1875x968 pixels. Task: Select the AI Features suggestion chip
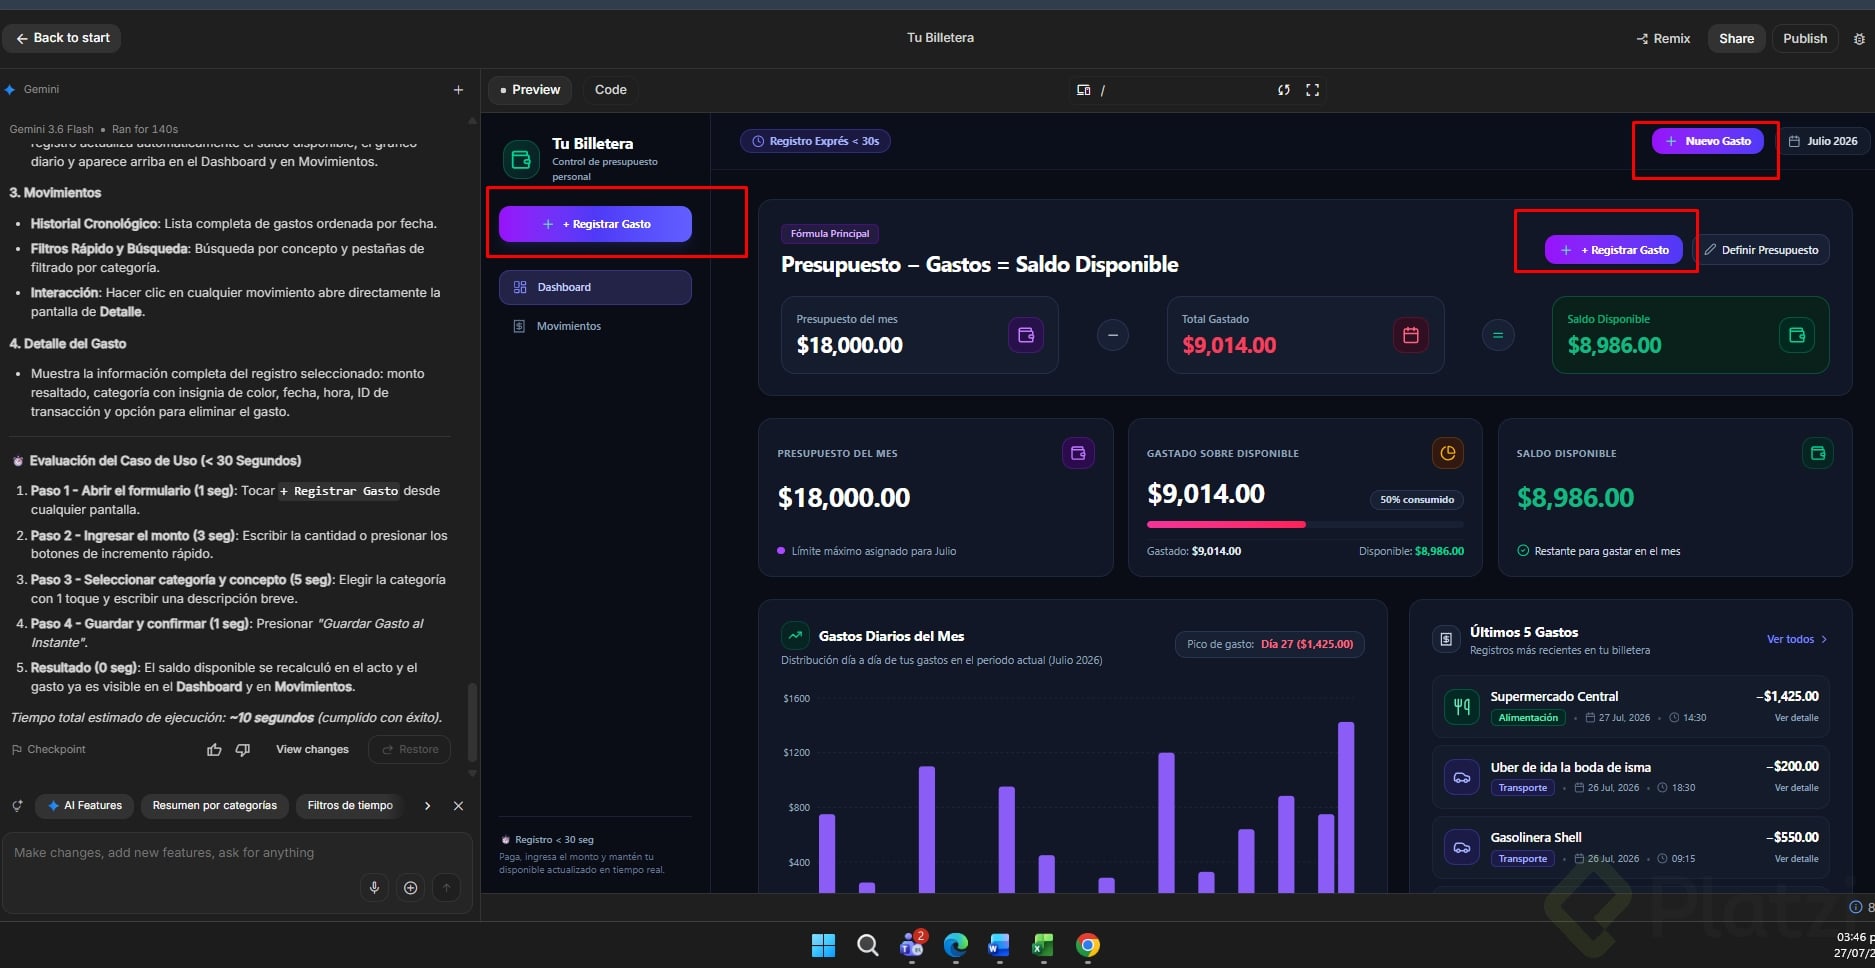(x=84, y=806)
